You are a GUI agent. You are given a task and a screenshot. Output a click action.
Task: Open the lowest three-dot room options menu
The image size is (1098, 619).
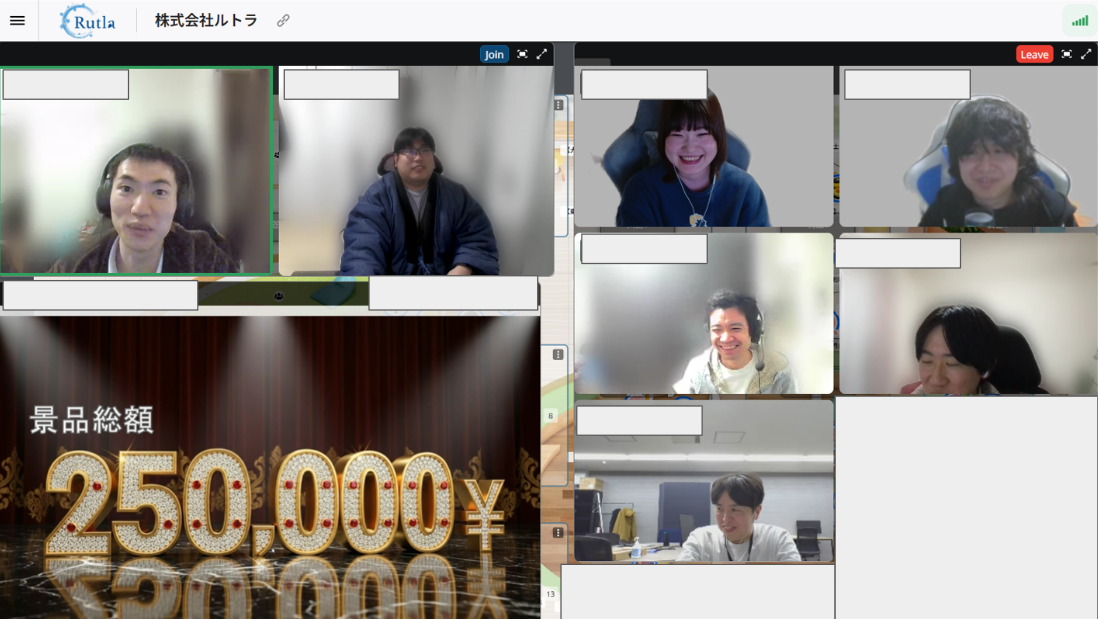pyautogui.click(x=558, y=533)
